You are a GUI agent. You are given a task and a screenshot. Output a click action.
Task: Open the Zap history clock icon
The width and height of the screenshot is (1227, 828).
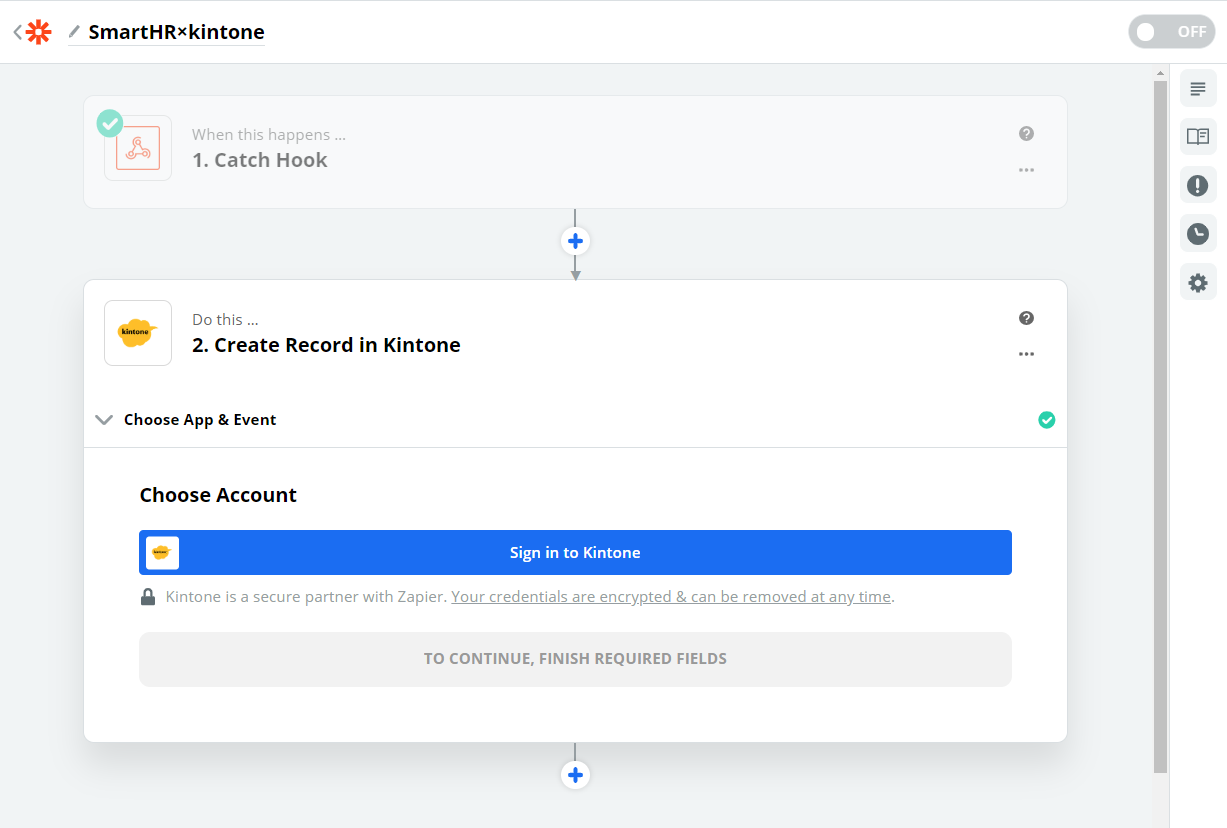pyautogui.click(x=1198, y=234)
